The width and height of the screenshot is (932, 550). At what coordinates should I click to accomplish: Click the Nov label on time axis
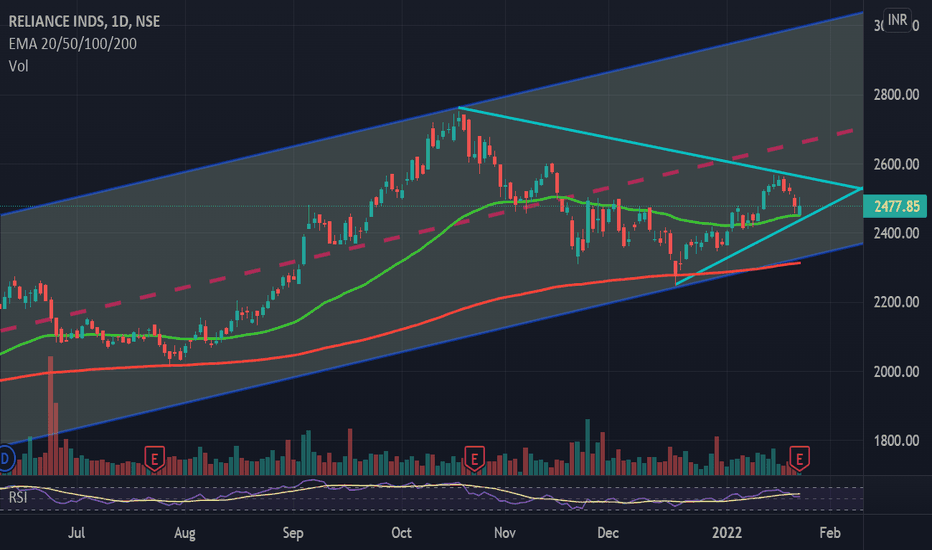coord(505,532)
